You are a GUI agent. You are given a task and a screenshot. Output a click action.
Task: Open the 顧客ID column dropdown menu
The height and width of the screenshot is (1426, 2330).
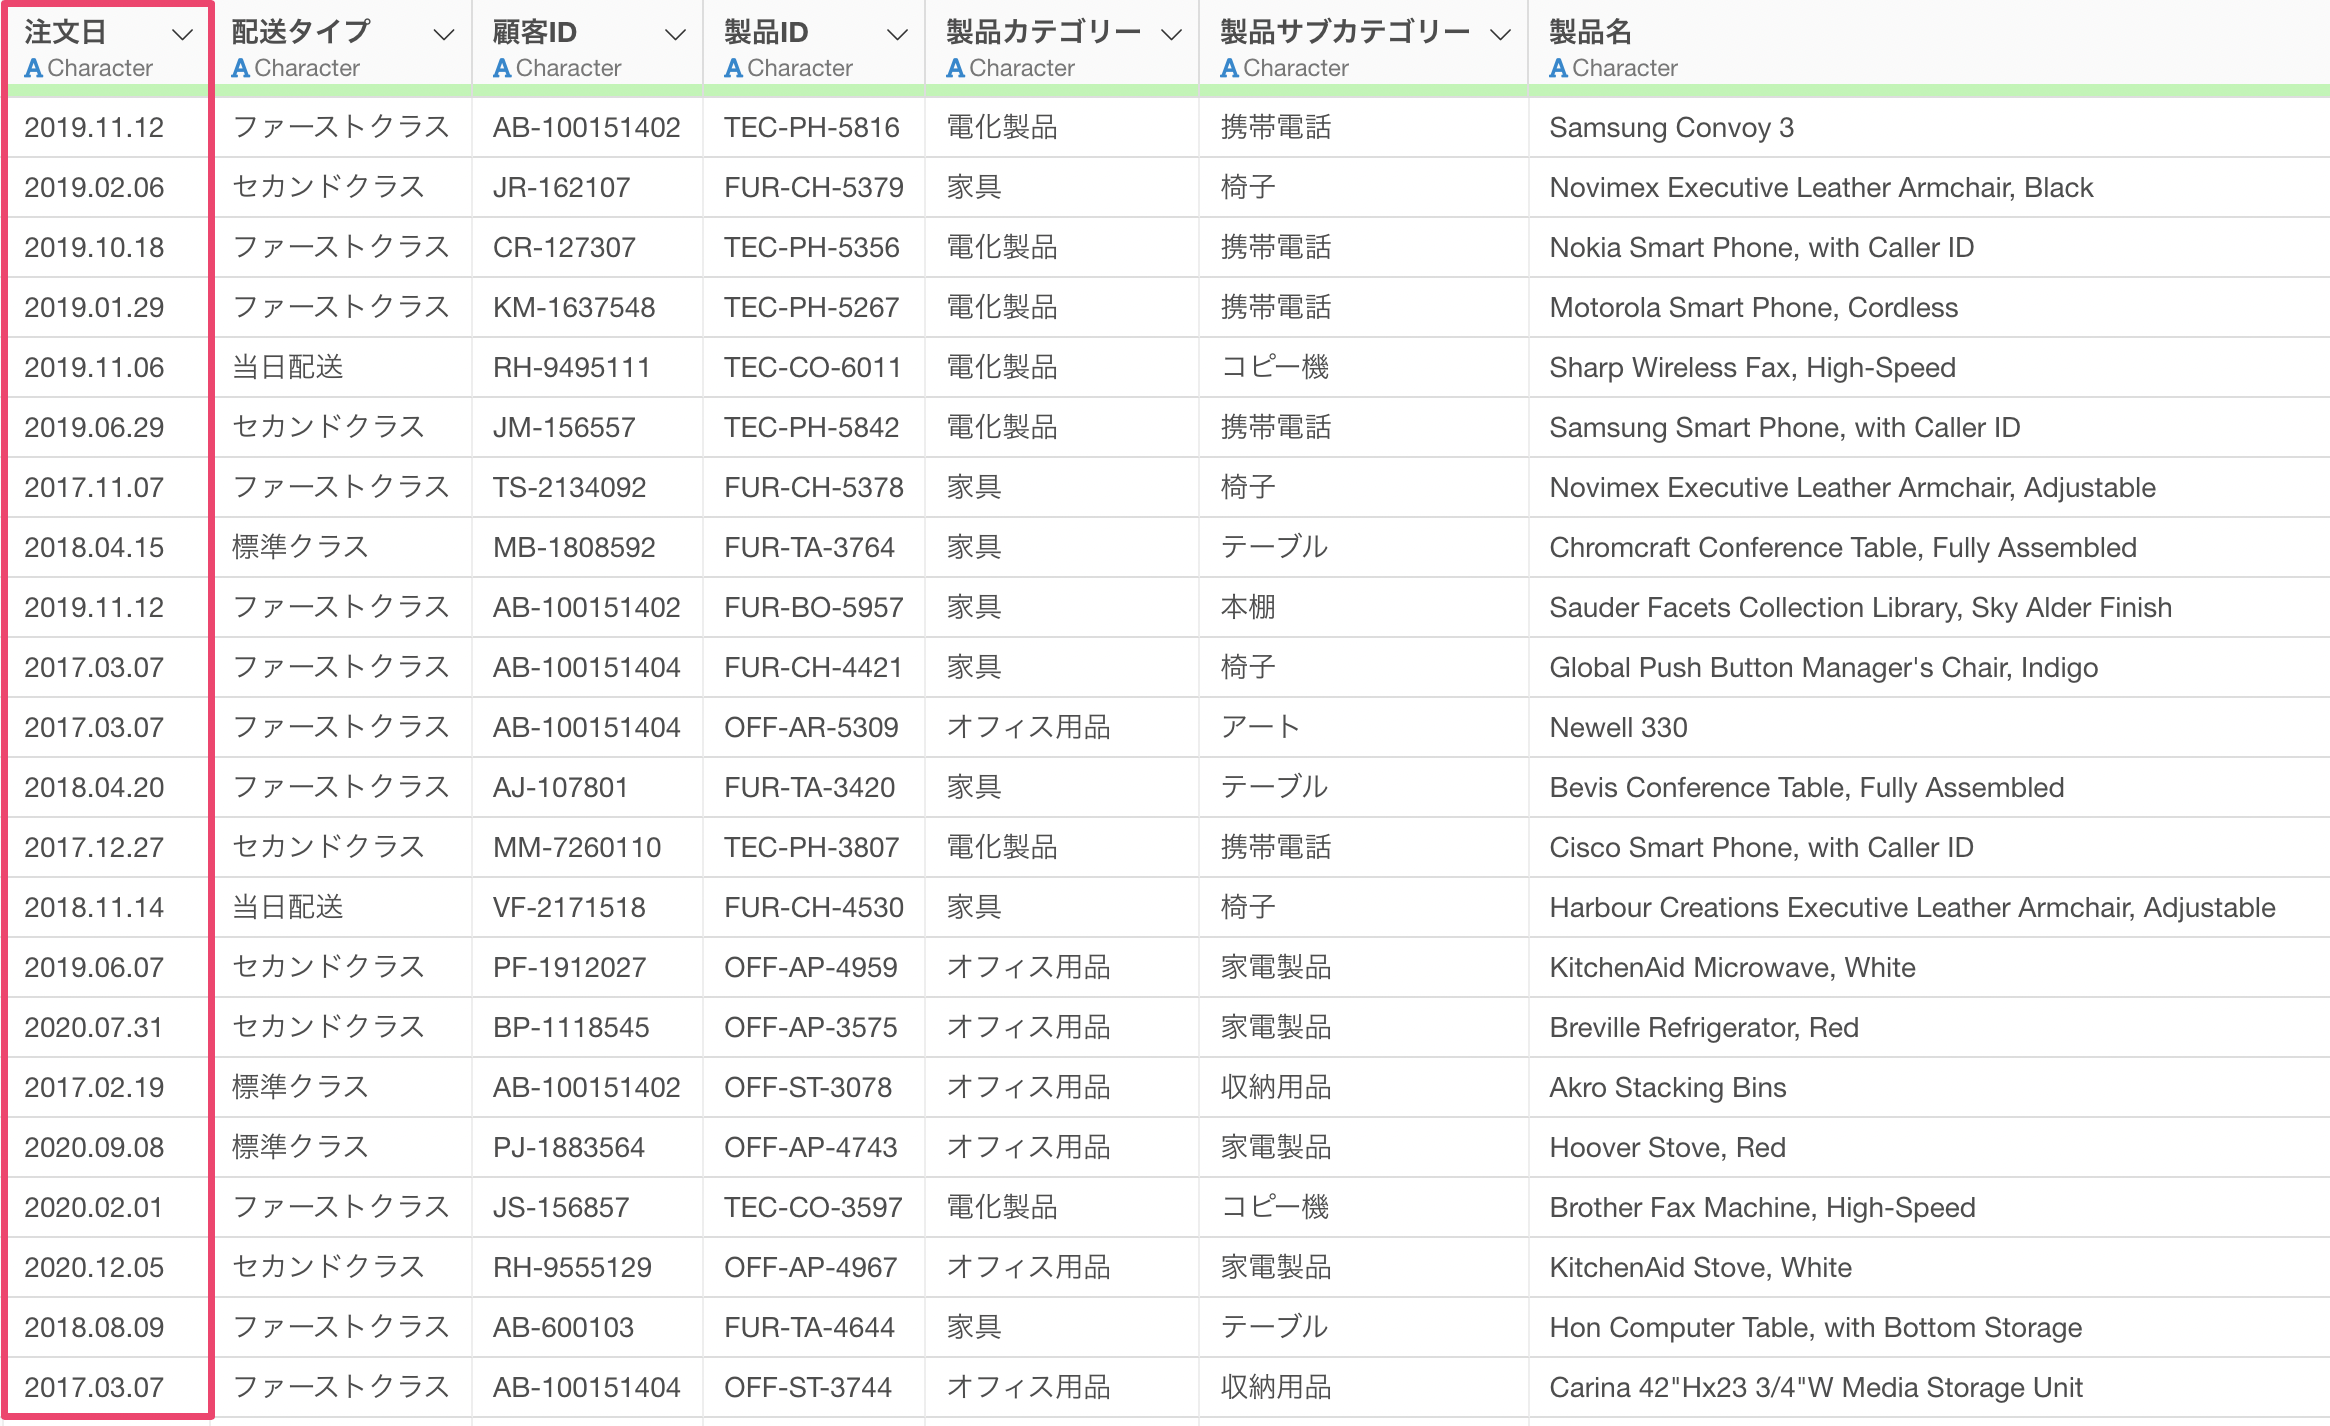tap(676, 35)
